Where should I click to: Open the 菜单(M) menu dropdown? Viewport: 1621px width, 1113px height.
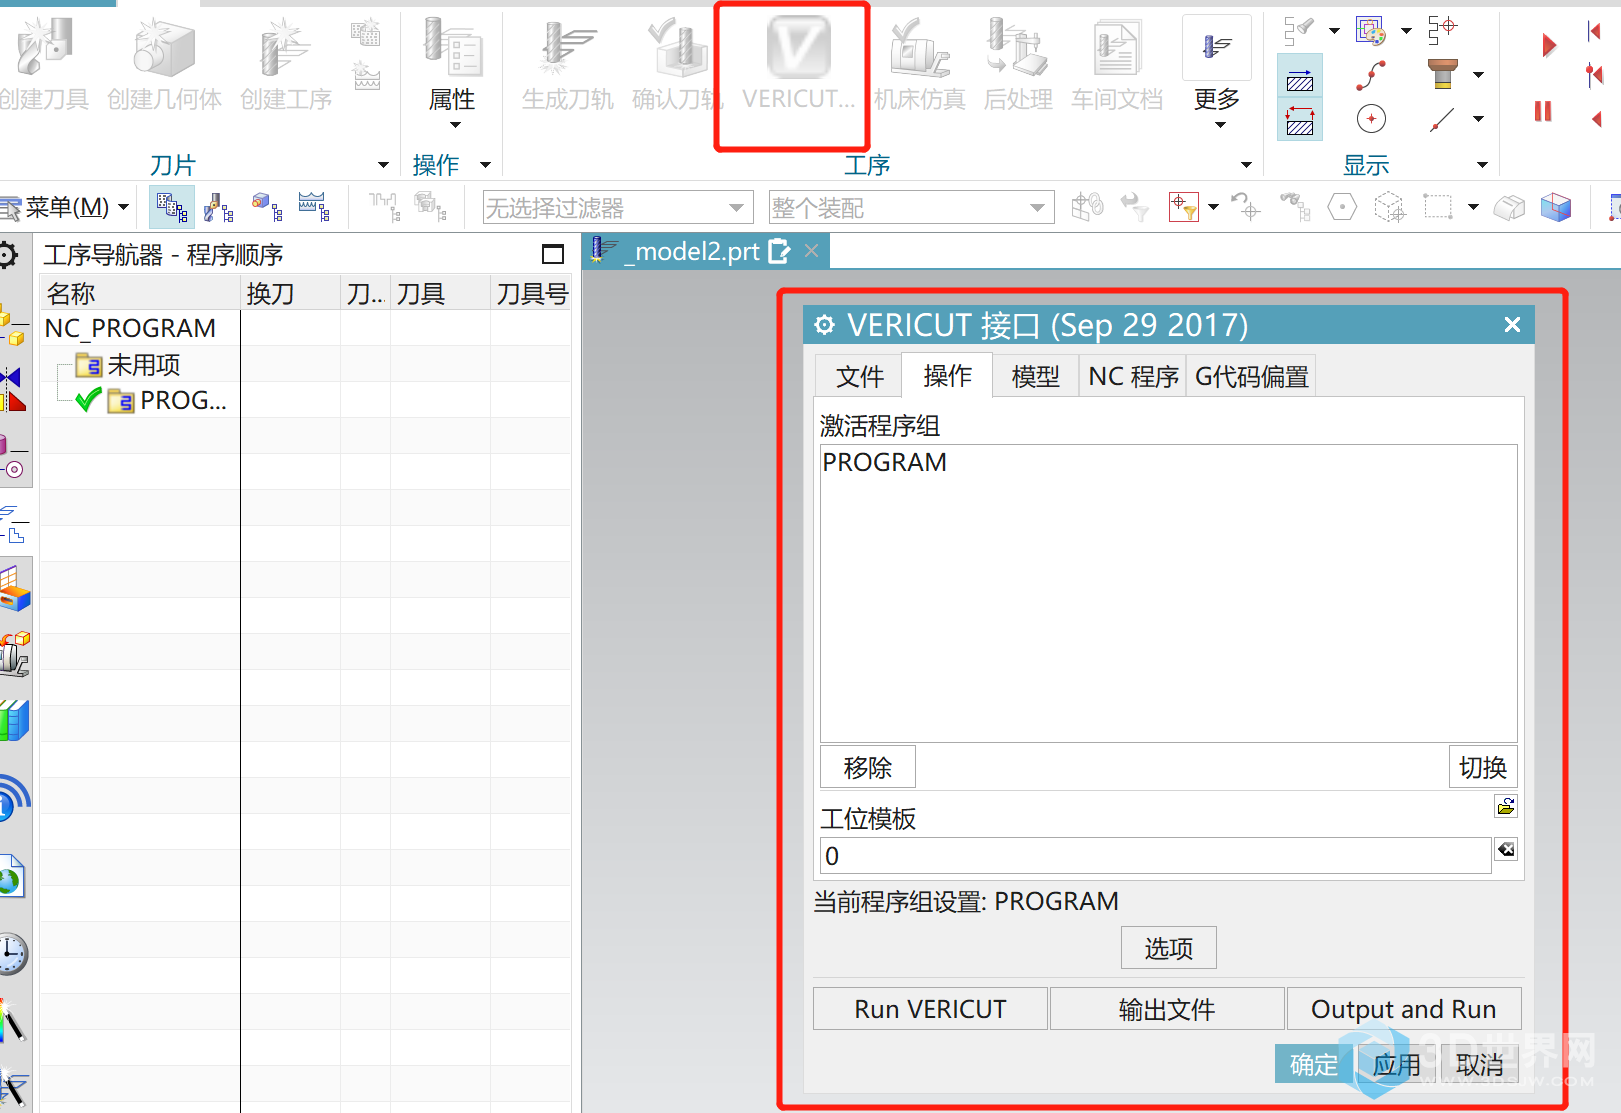tap(67, 207)
